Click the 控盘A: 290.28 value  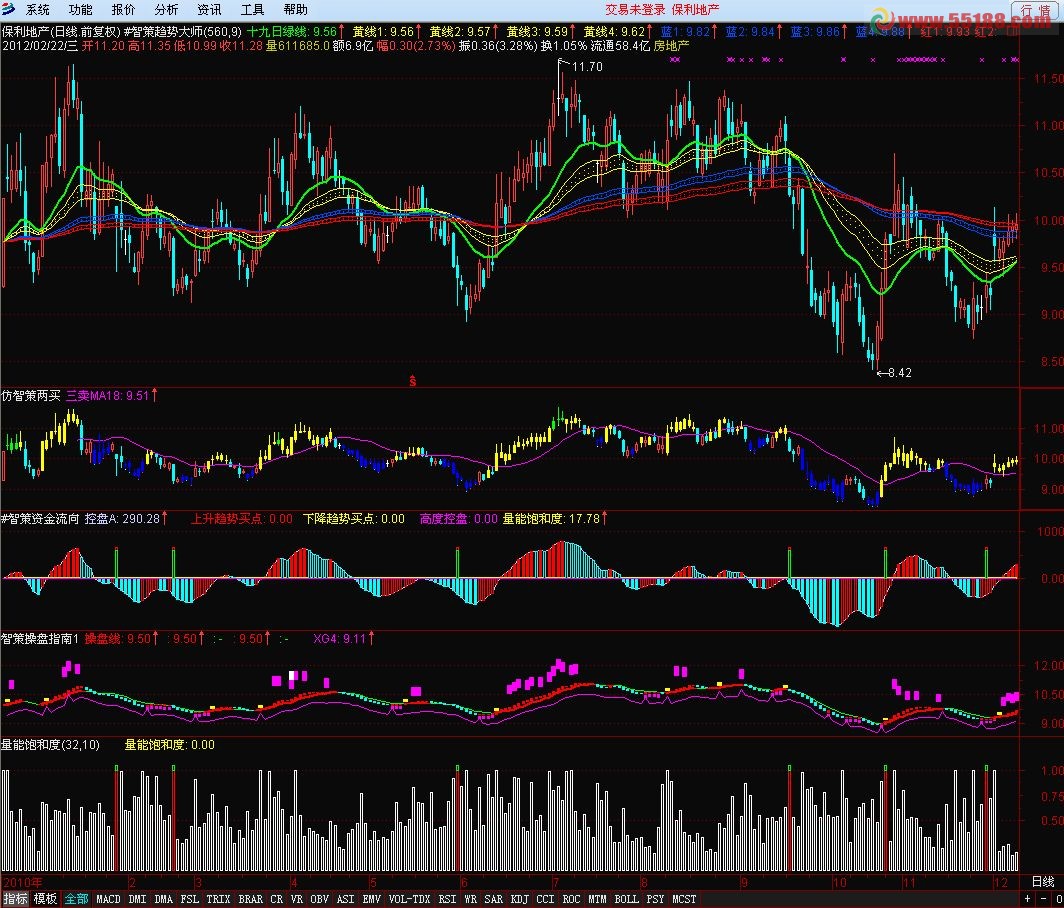coord(122,518)
